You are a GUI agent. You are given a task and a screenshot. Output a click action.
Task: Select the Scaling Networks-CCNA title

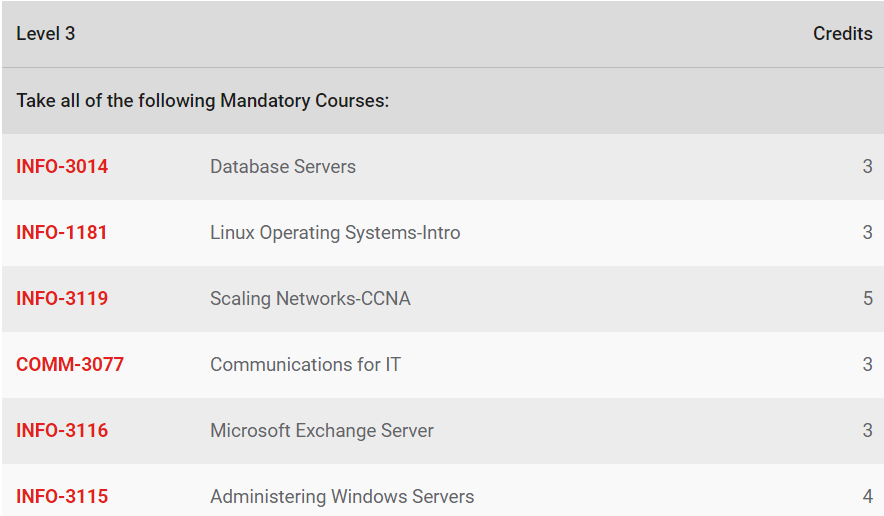311,298
